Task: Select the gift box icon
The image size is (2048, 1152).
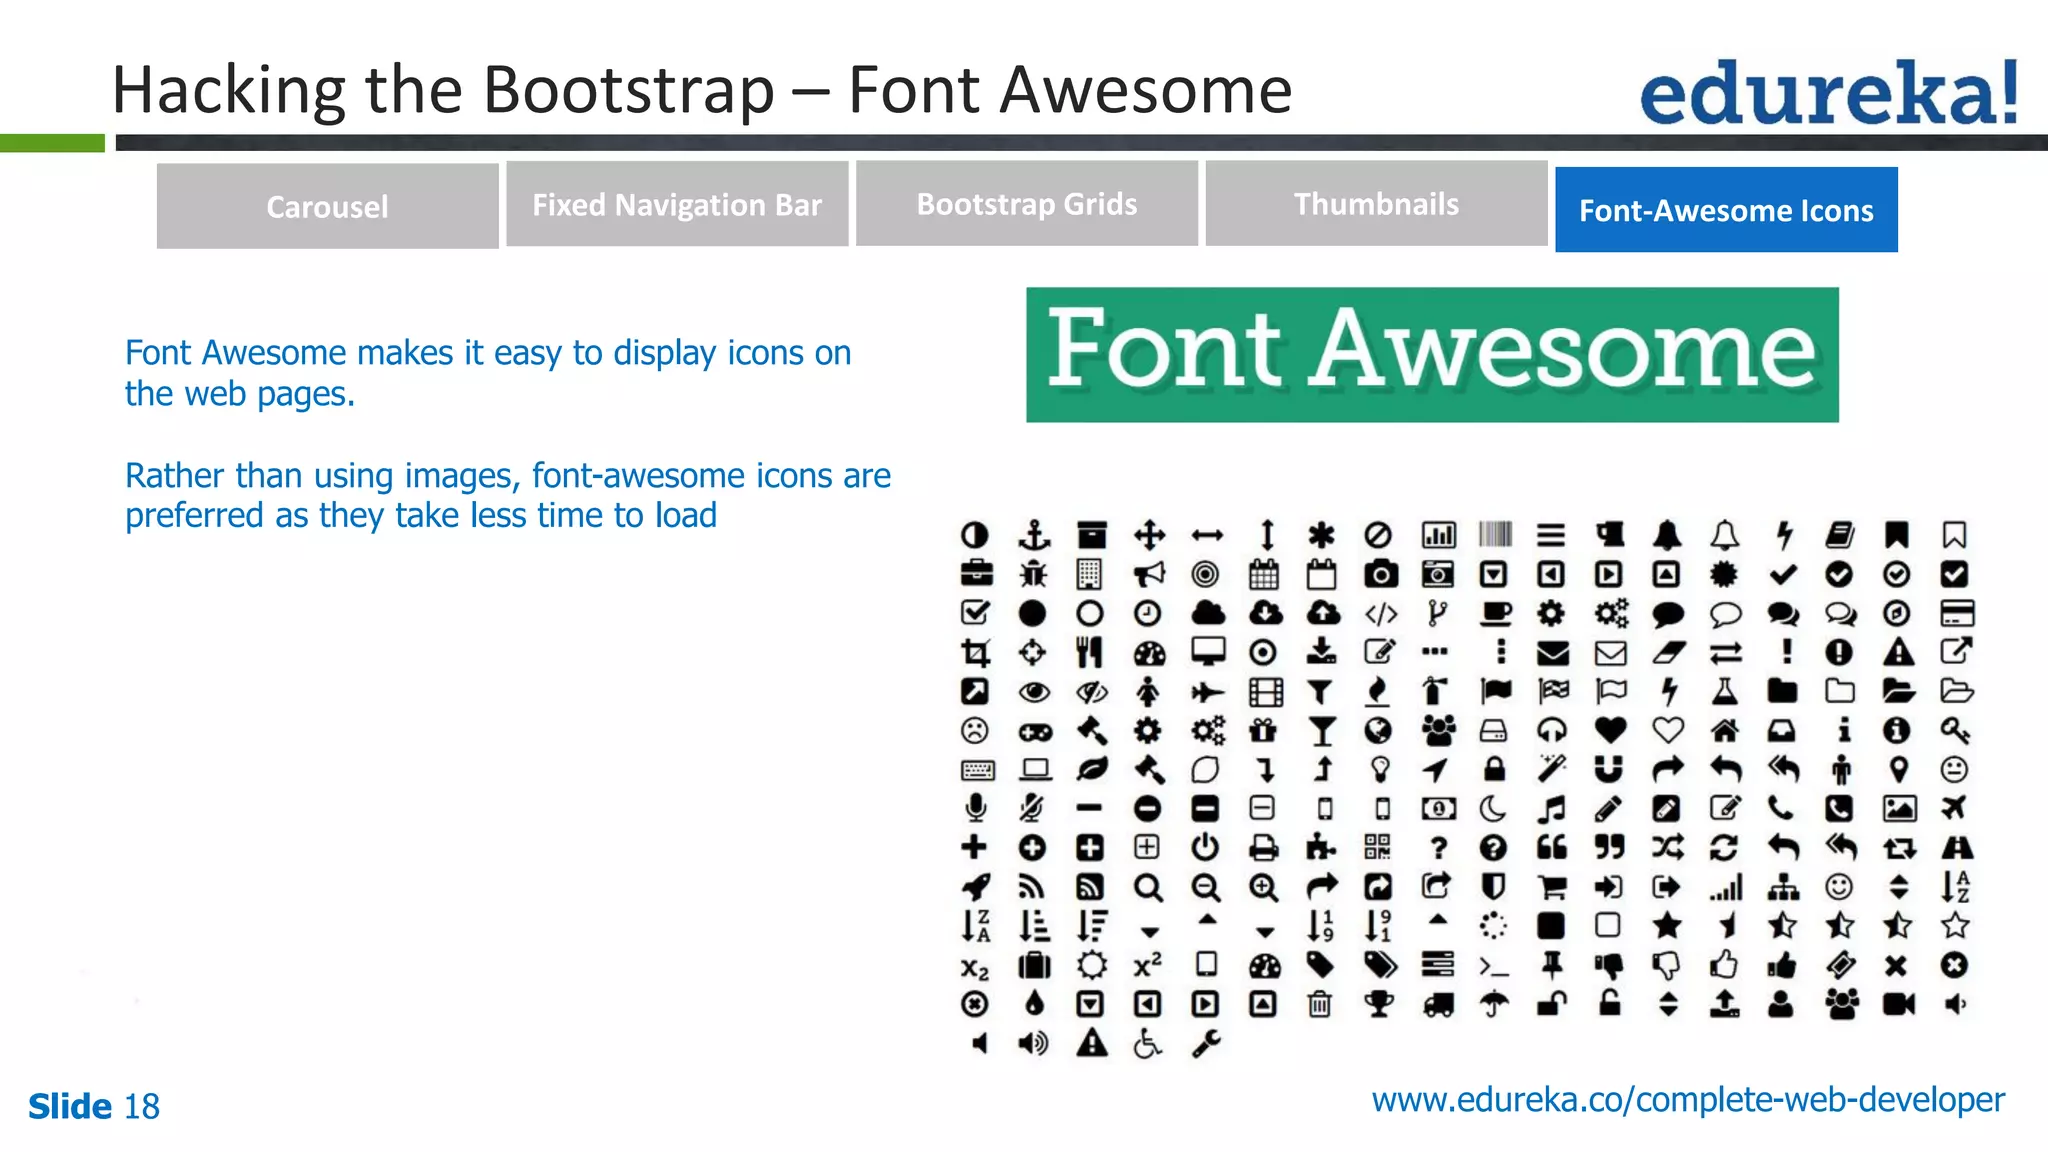Action: pos(1264,730)
